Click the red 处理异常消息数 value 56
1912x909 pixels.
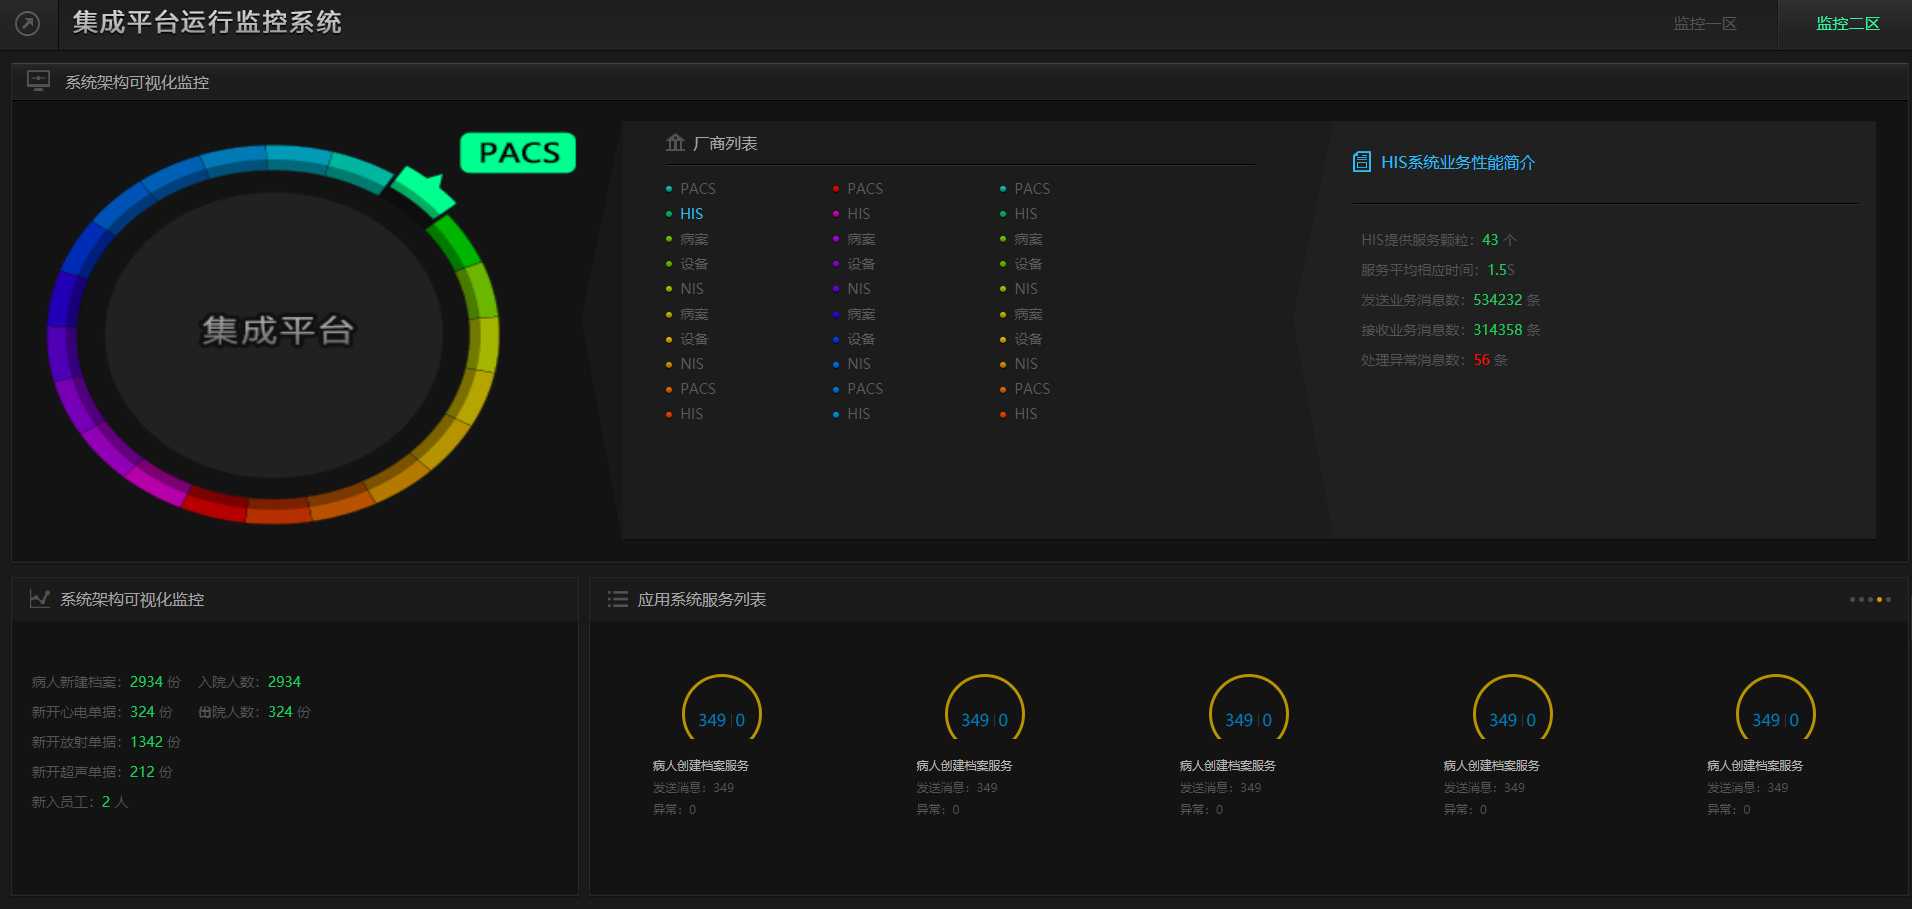click(x=1482, y=360)
